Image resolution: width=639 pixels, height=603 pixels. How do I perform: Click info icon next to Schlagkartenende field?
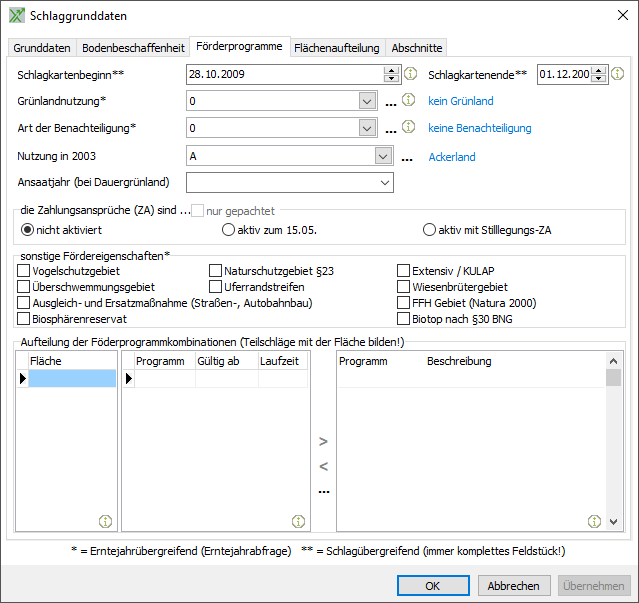tap(617, 74)
